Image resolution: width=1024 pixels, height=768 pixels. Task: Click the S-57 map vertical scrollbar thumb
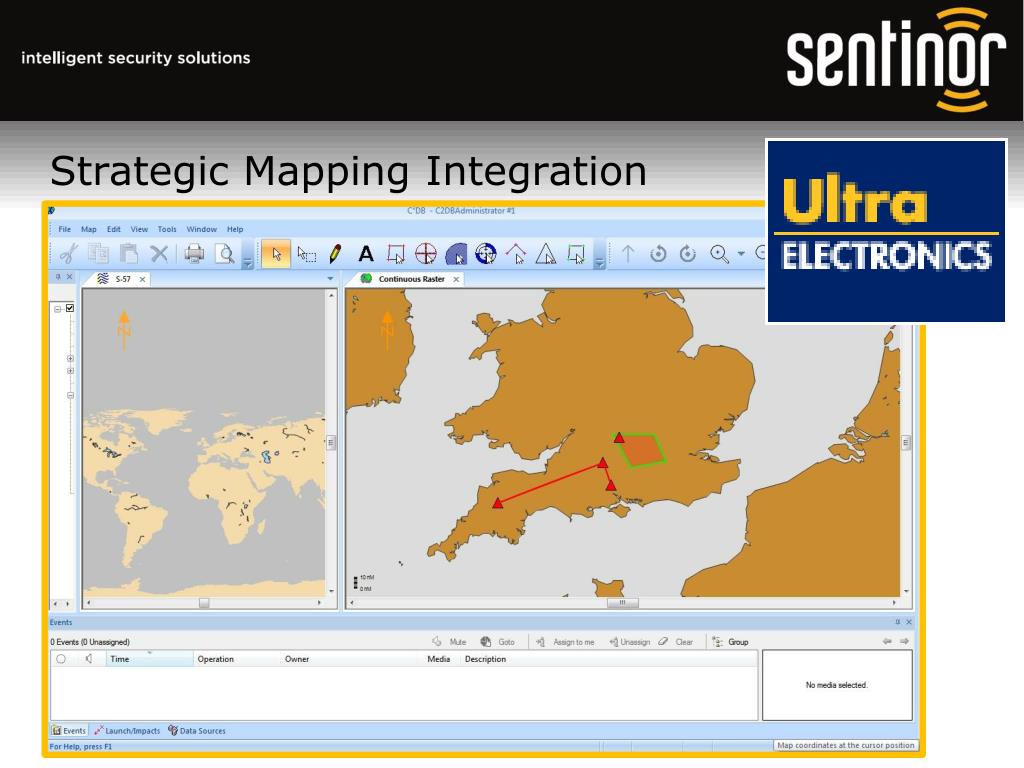331,443
